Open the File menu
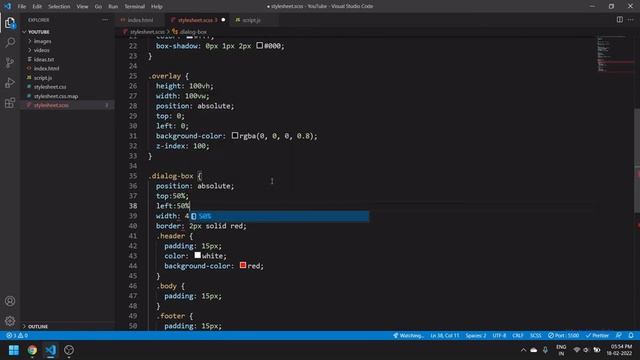Image resolution: width=640 pixels, height=360 pixels. tap(22, 7)
